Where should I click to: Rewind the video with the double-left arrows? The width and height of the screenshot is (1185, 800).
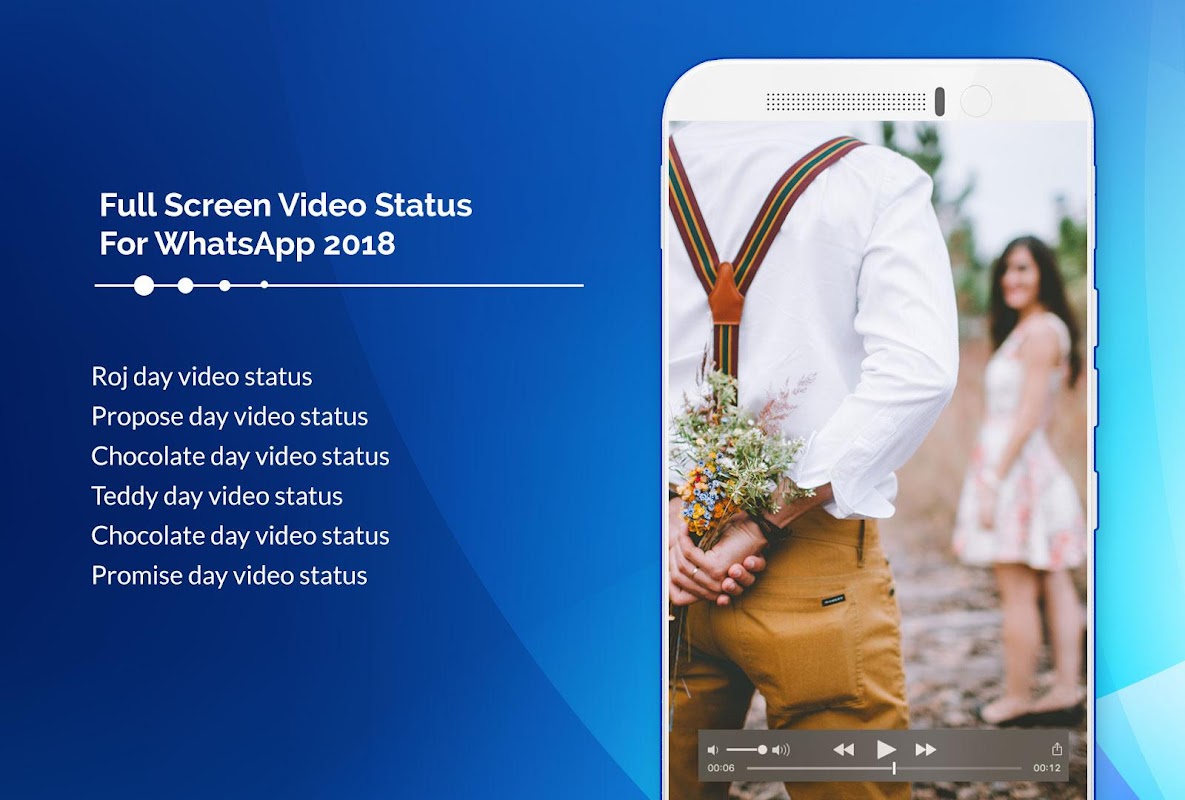pos(843,749)
